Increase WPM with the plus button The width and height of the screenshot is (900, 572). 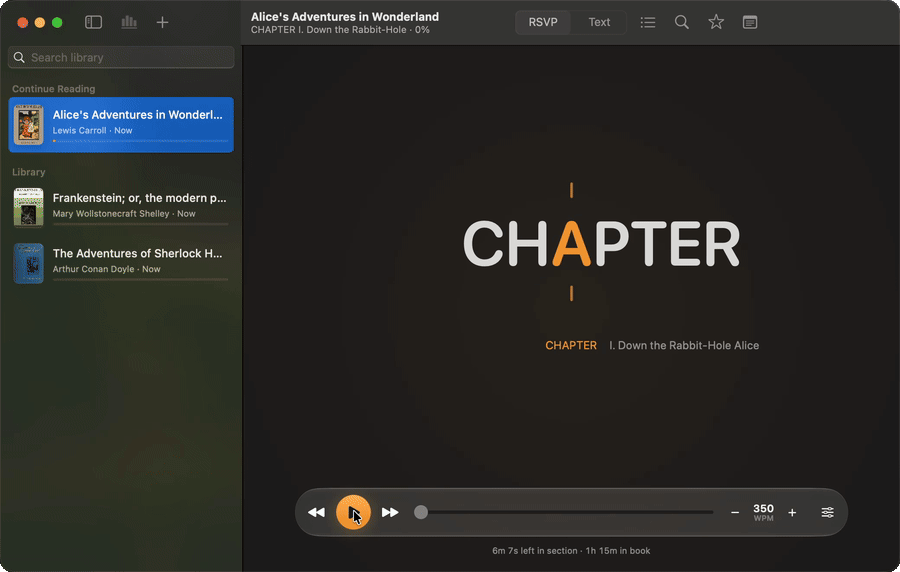point(792,512)
